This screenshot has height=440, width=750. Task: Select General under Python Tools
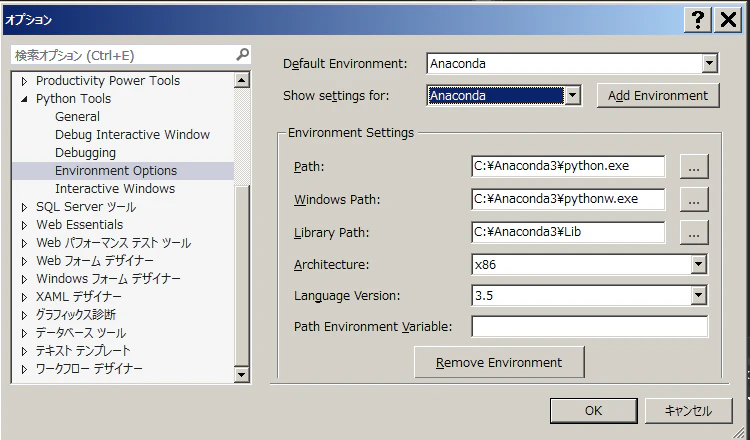[77, 117]
